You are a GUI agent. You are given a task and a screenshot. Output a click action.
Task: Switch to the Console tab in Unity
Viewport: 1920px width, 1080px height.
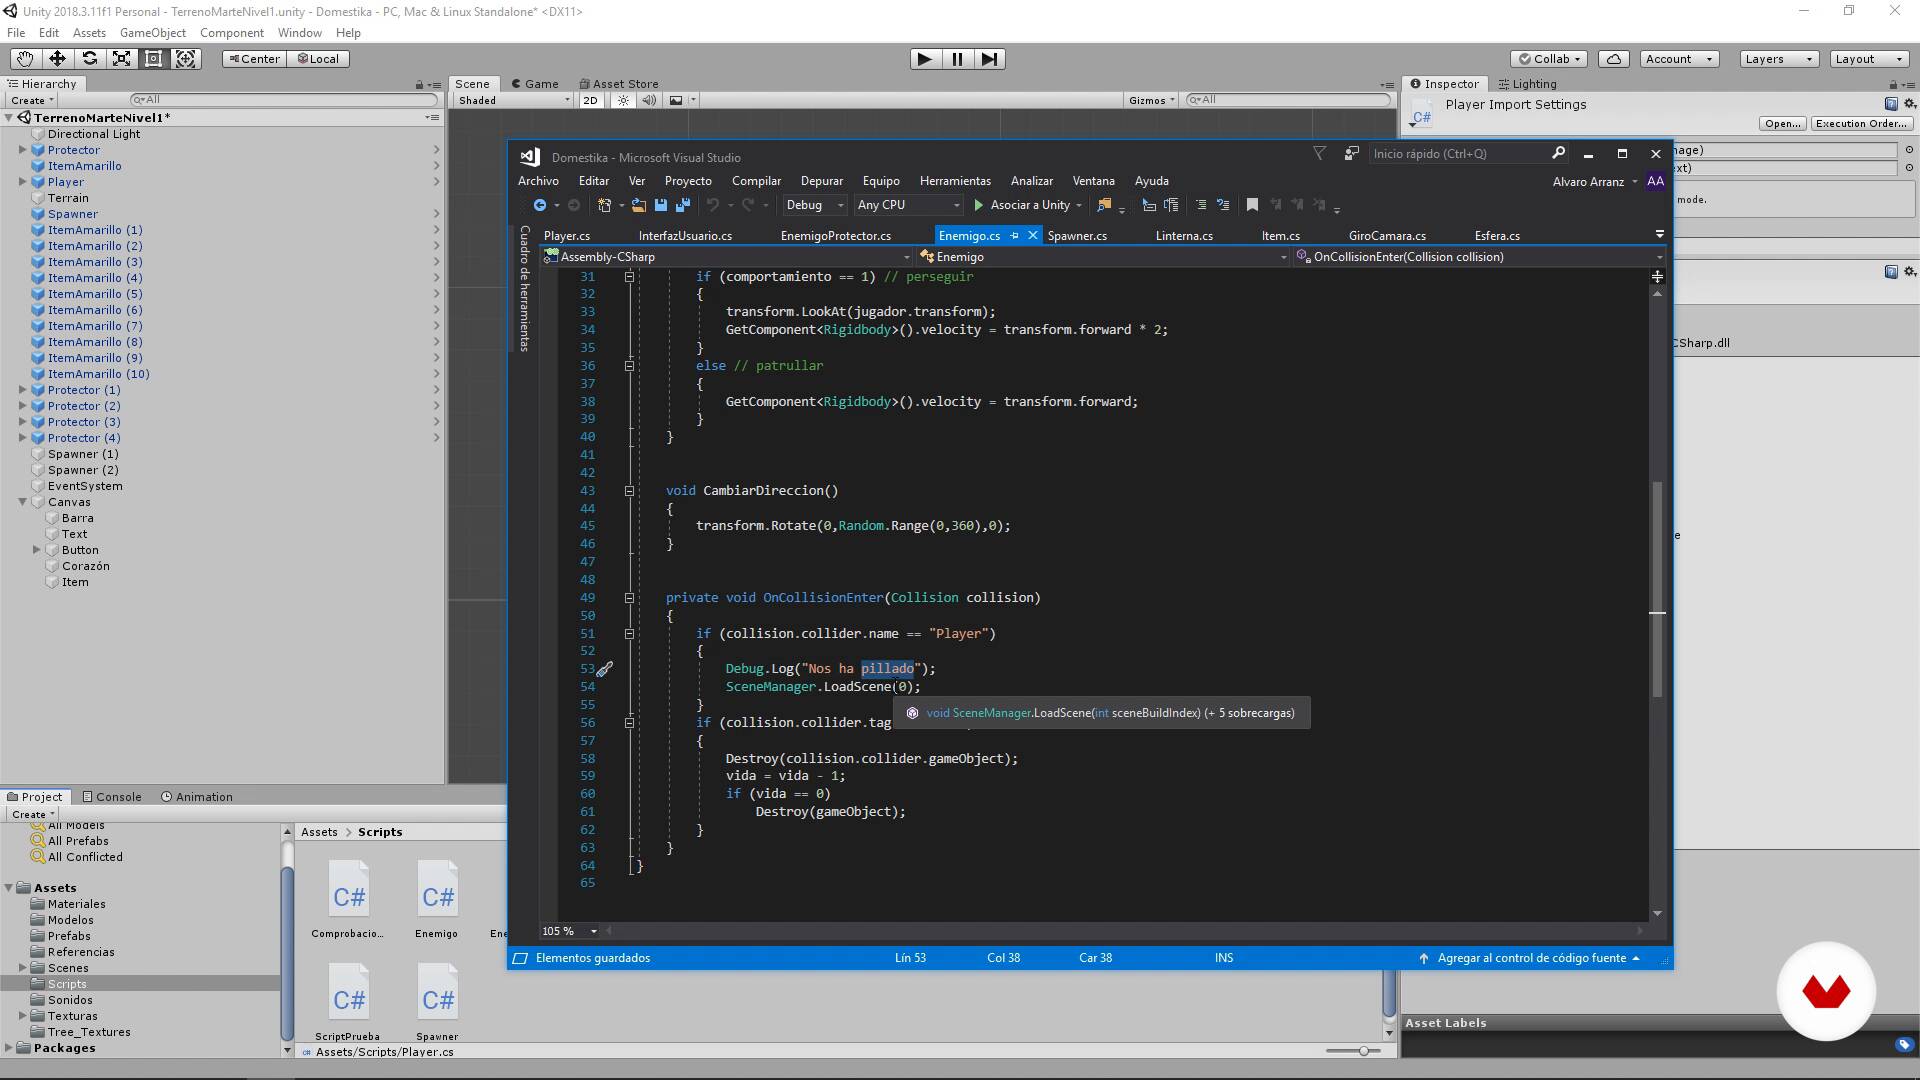(x=112, y=797)
